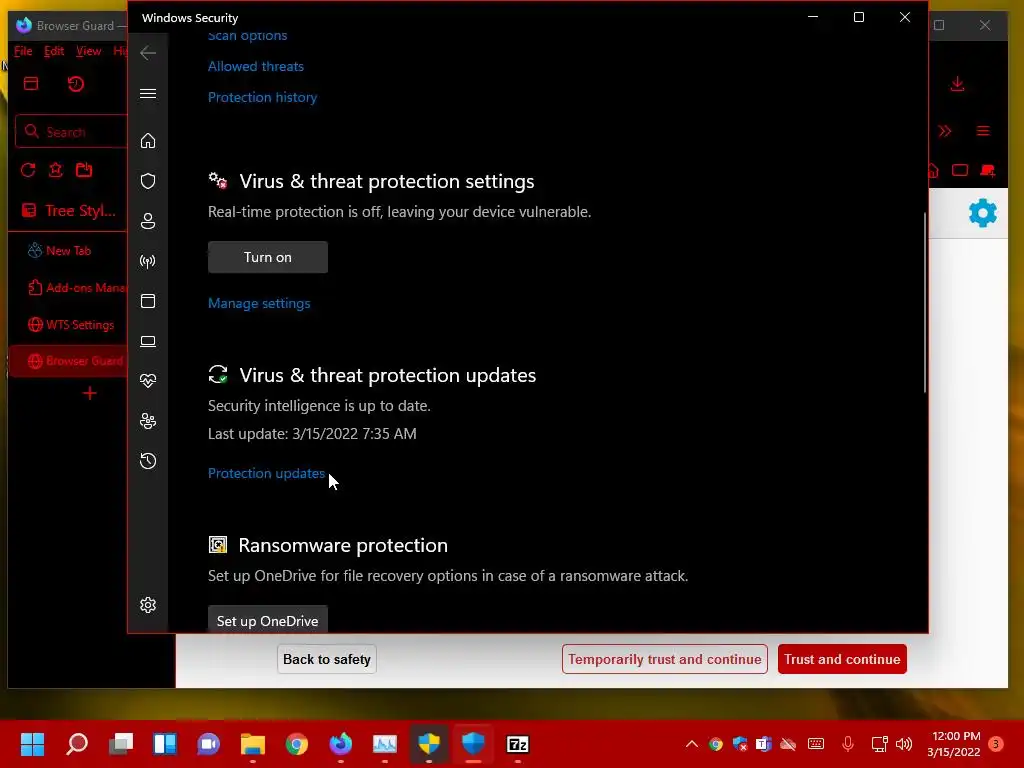
Task: Open Home in Windows Security sidebar
Action: [148, 140]
